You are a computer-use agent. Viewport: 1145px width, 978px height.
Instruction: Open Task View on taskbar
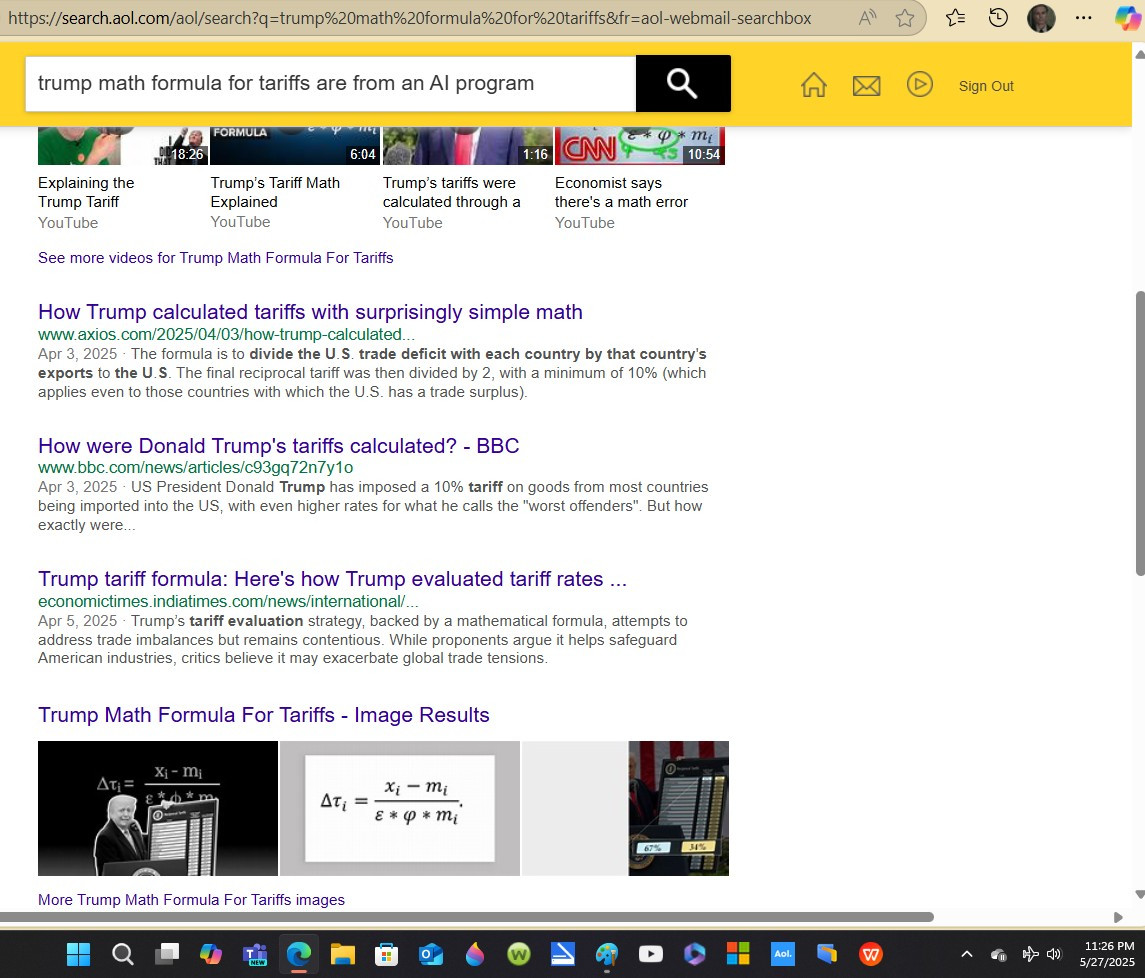tap(167, 954)
